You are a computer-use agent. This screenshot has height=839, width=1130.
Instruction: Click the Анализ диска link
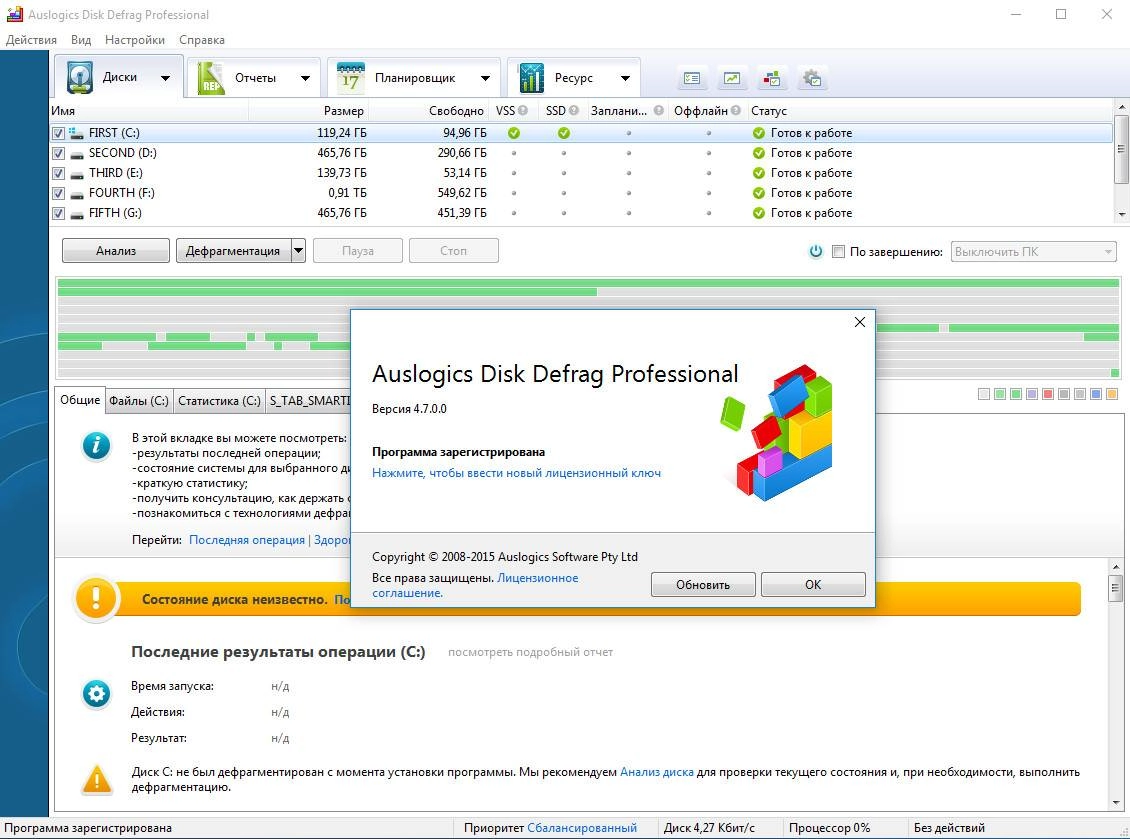(x=657, y=772)
